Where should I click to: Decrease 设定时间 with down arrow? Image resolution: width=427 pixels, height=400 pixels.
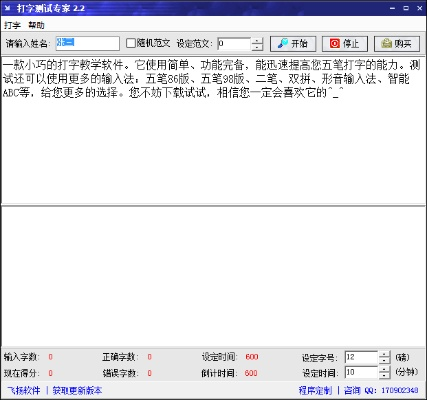(384, 376)
